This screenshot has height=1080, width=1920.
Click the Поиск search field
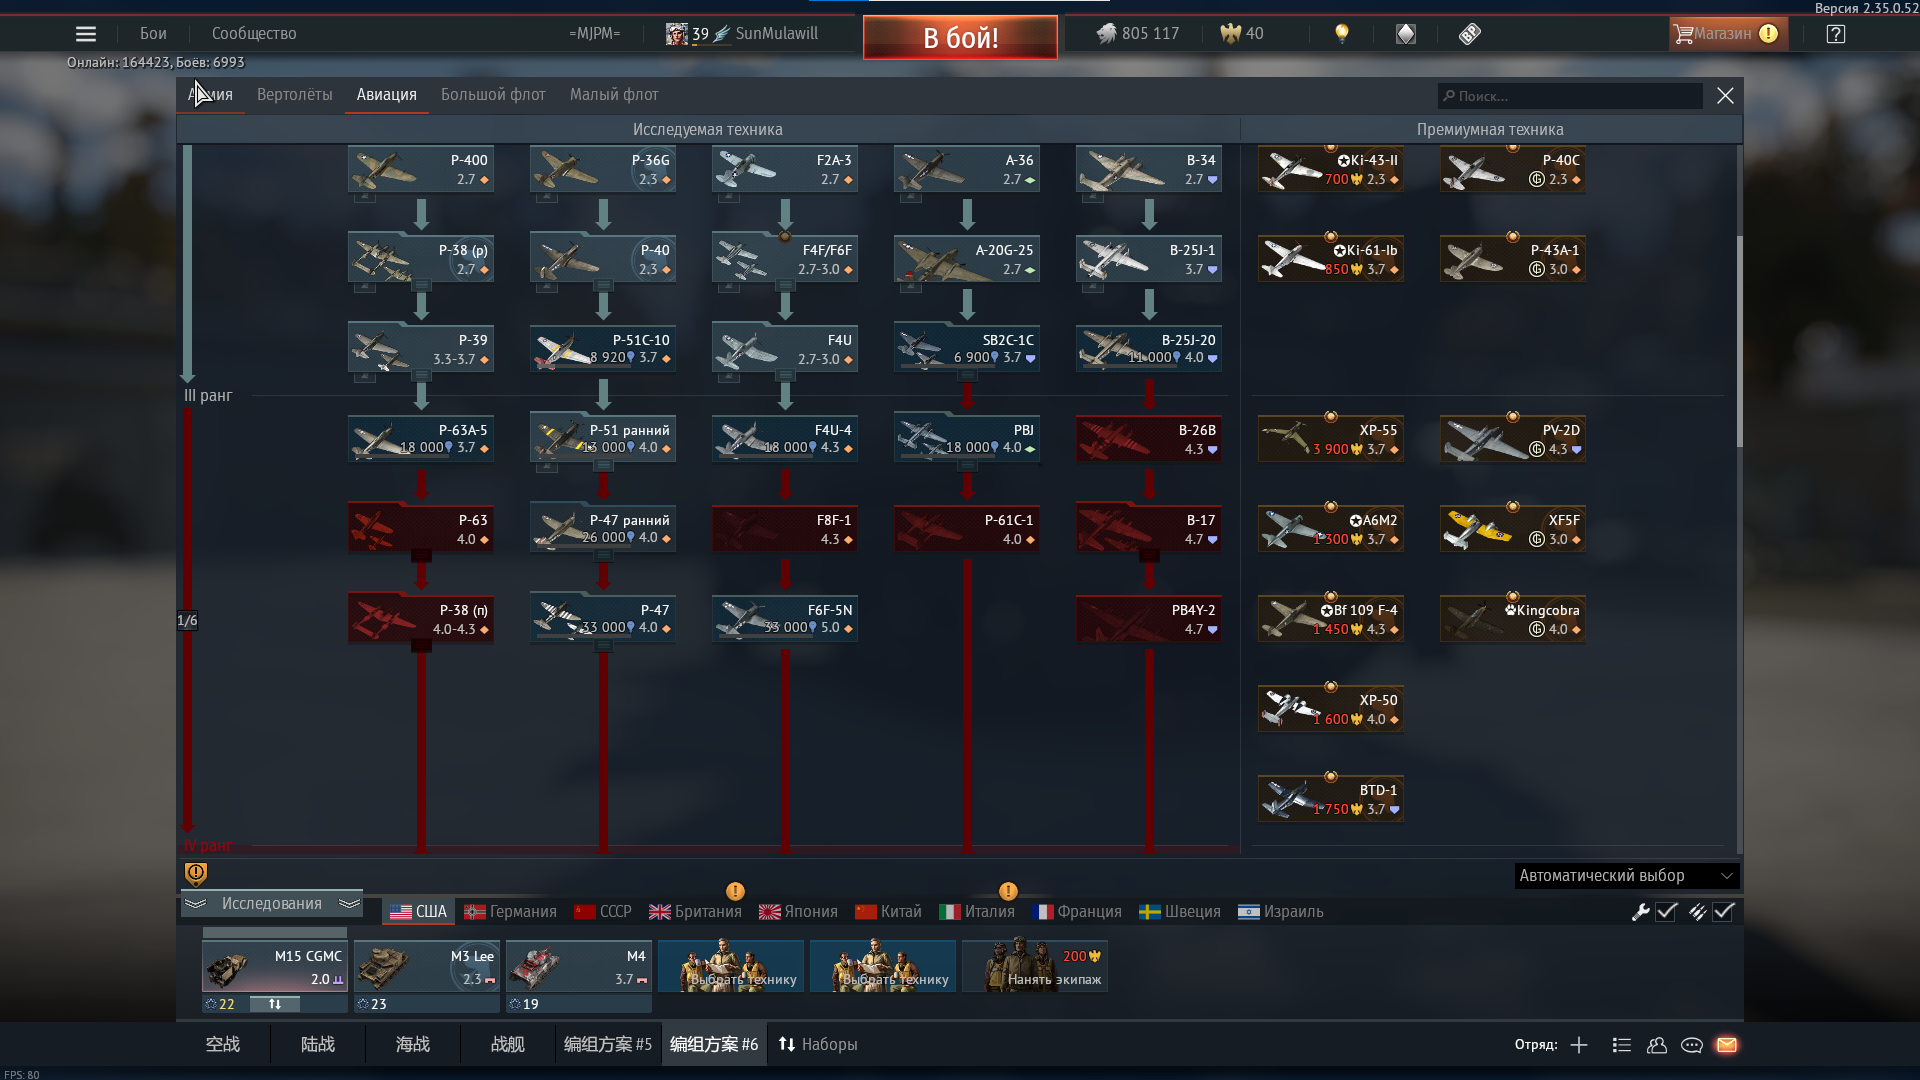[x=1570, y=96]
